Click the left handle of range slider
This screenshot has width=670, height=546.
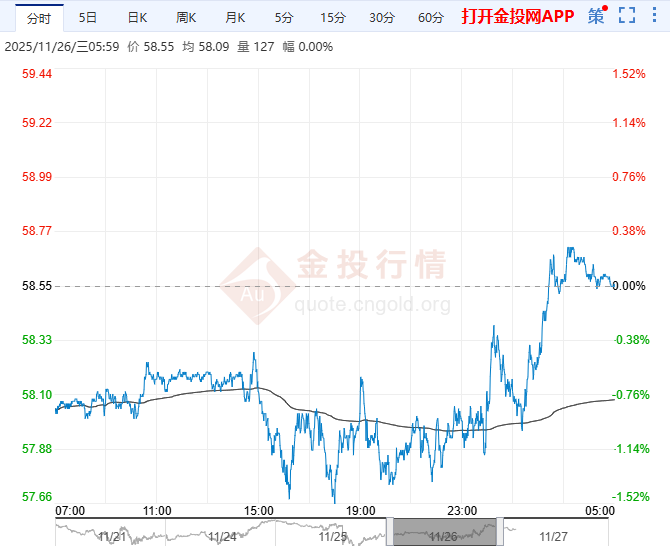[x=390, y=531]
